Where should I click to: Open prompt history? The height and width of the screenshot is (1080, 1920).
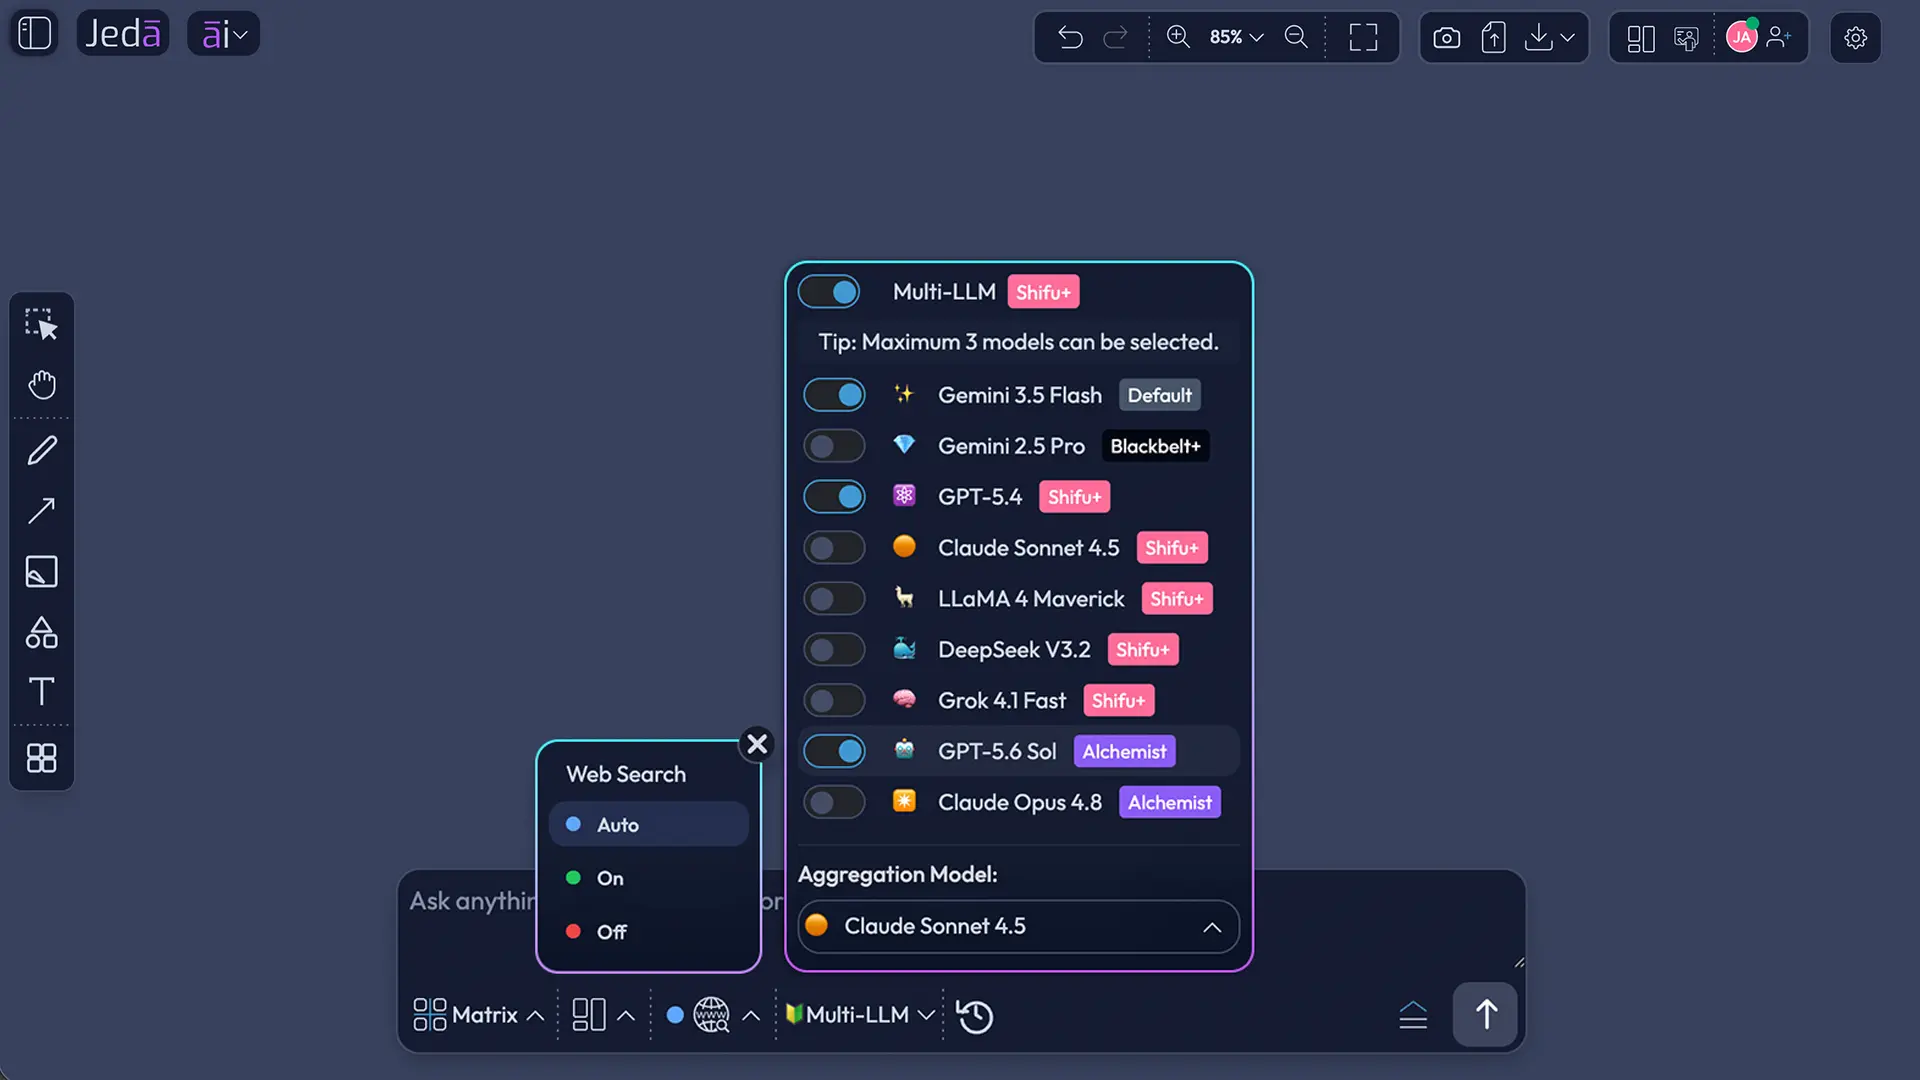pyautogui.click(x=974, y=1016)
